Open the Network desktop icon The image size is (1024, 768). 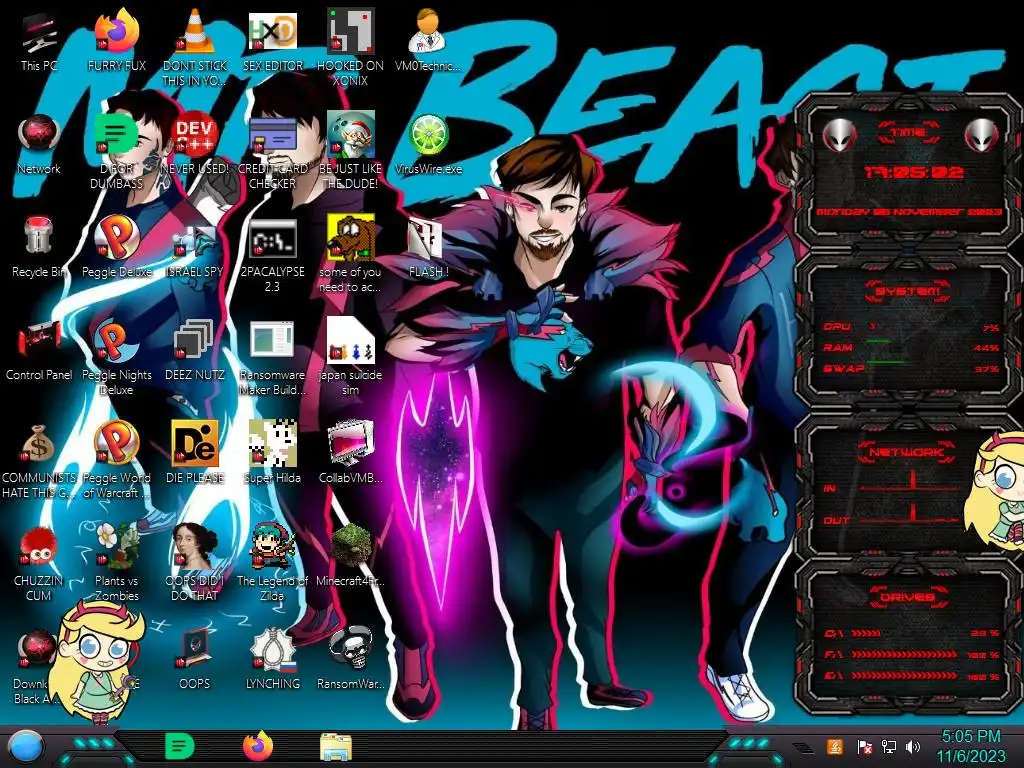(39, 144)
